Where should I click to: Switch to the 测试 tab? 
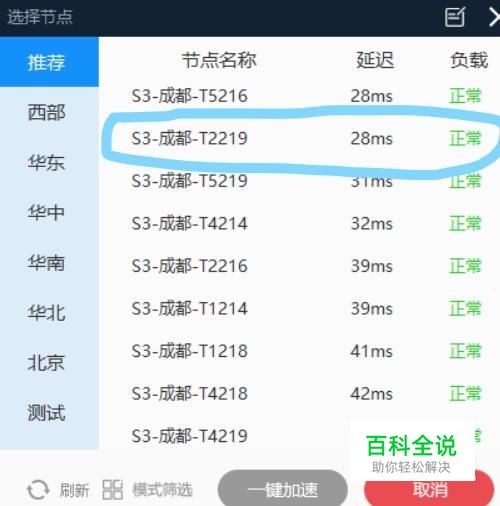49,413
